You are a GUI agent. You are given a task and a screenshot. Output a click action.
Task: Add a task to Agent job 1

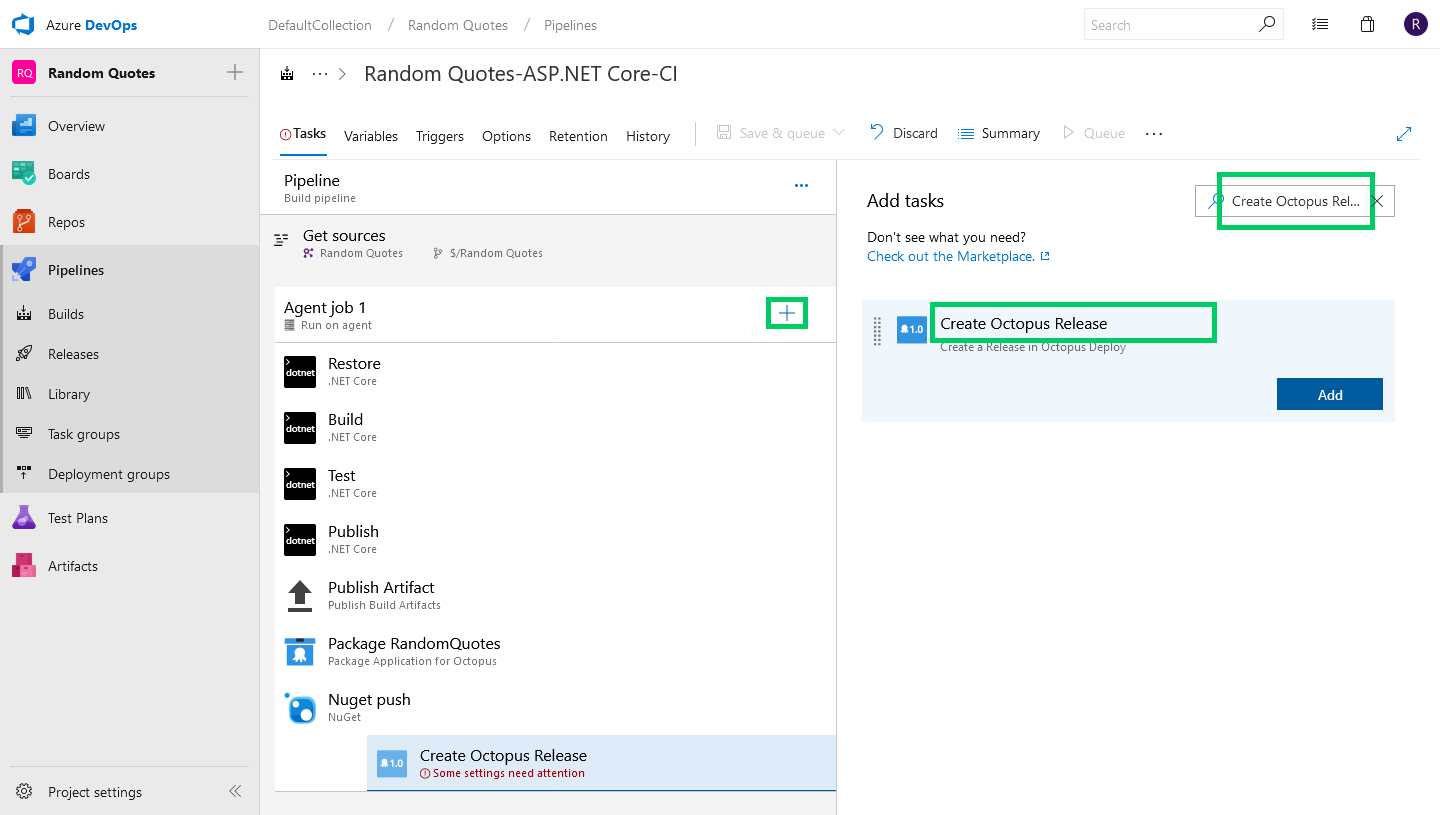[787, 314]
